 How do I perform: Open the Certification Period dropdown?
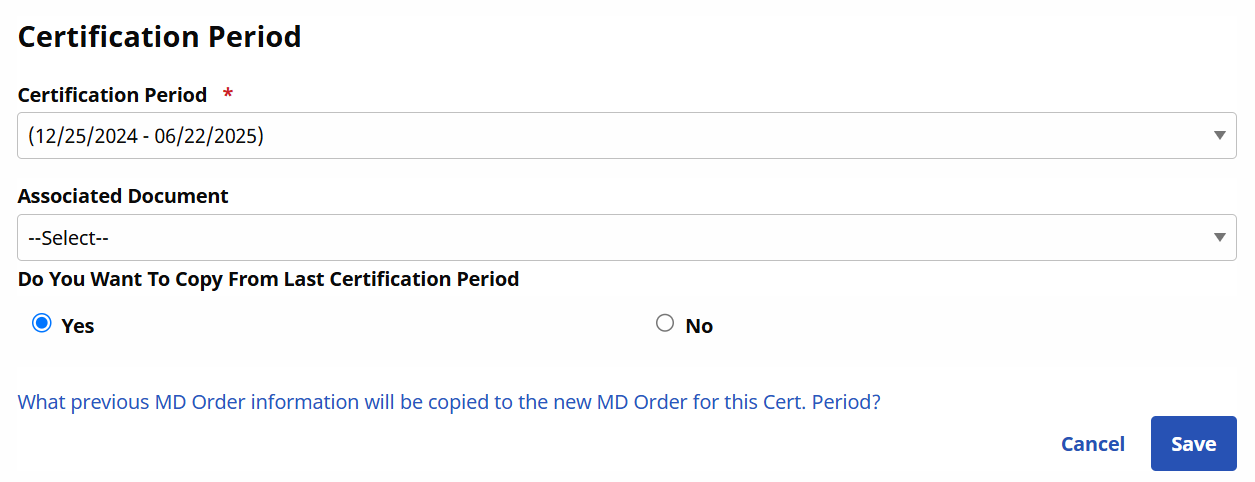(x=626, y=135)
